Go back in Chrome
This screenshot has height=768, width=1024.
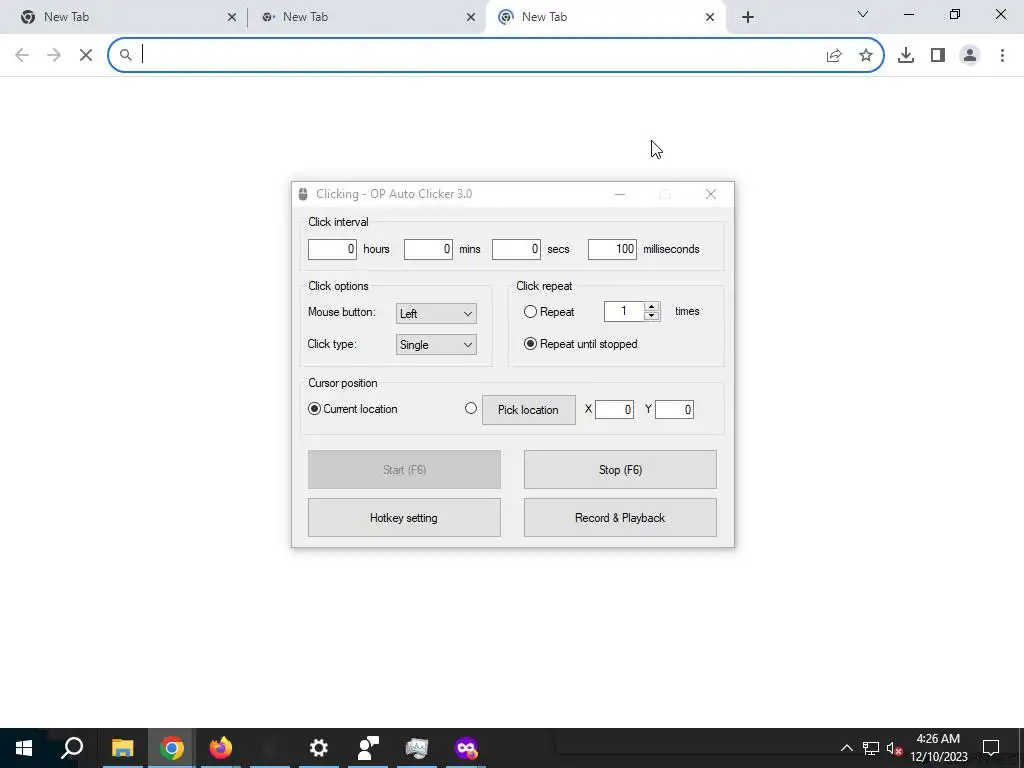22,55
